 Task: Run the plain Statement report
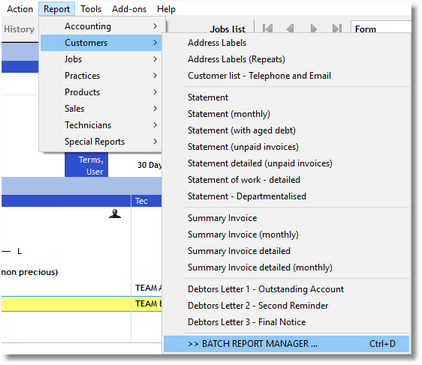pyautogui.click(x=286, y=98)
